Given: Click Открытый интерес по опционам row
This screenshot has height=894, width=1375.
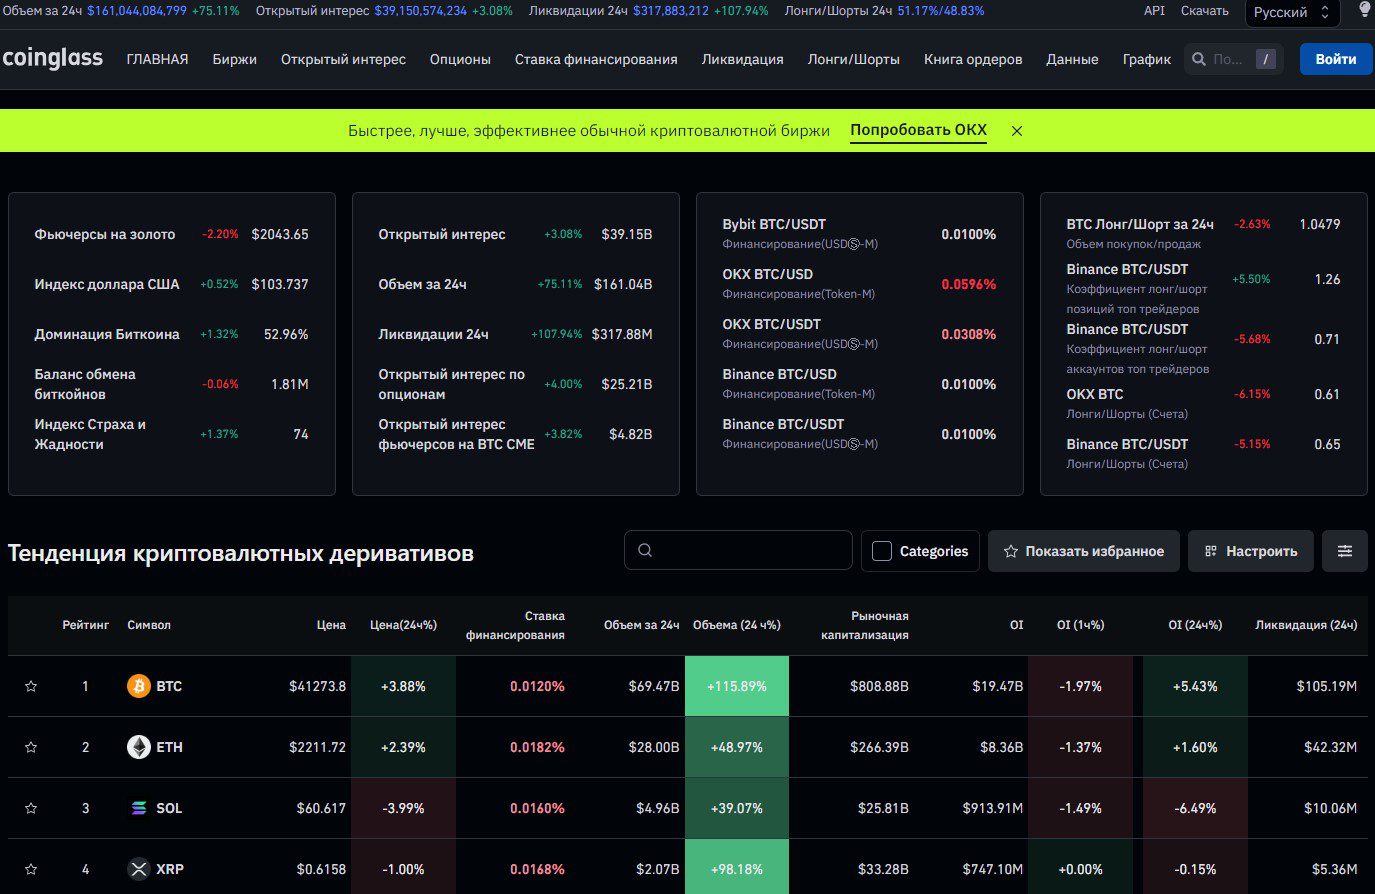Looking at the screenshot, I should pos(515,384).
